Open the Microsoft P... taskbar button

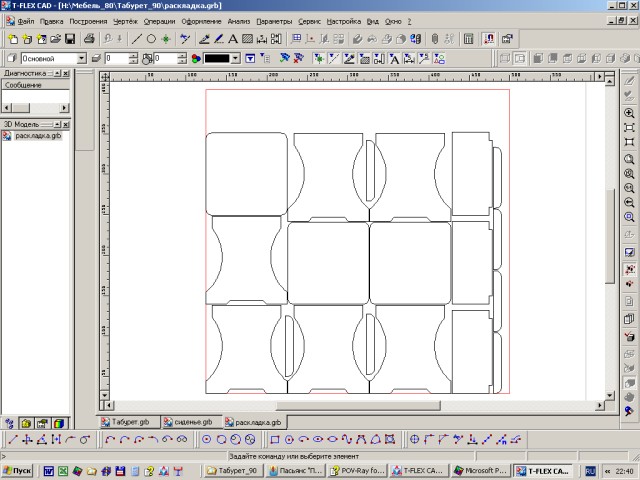tap(481, 471)
